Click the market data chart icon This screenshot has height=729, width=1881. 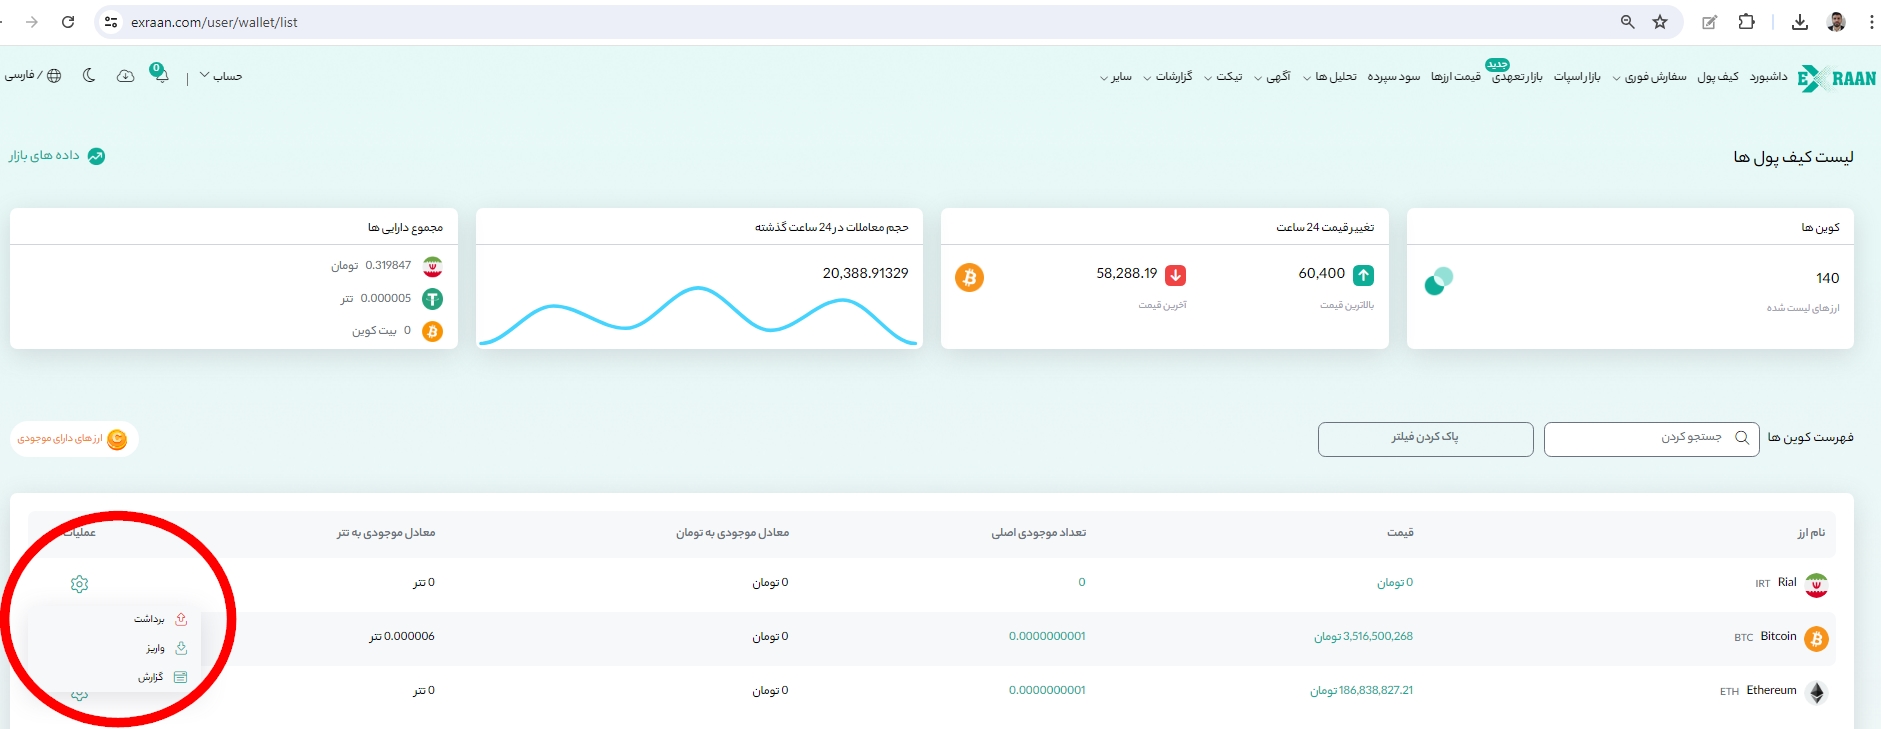coord(96,156)
